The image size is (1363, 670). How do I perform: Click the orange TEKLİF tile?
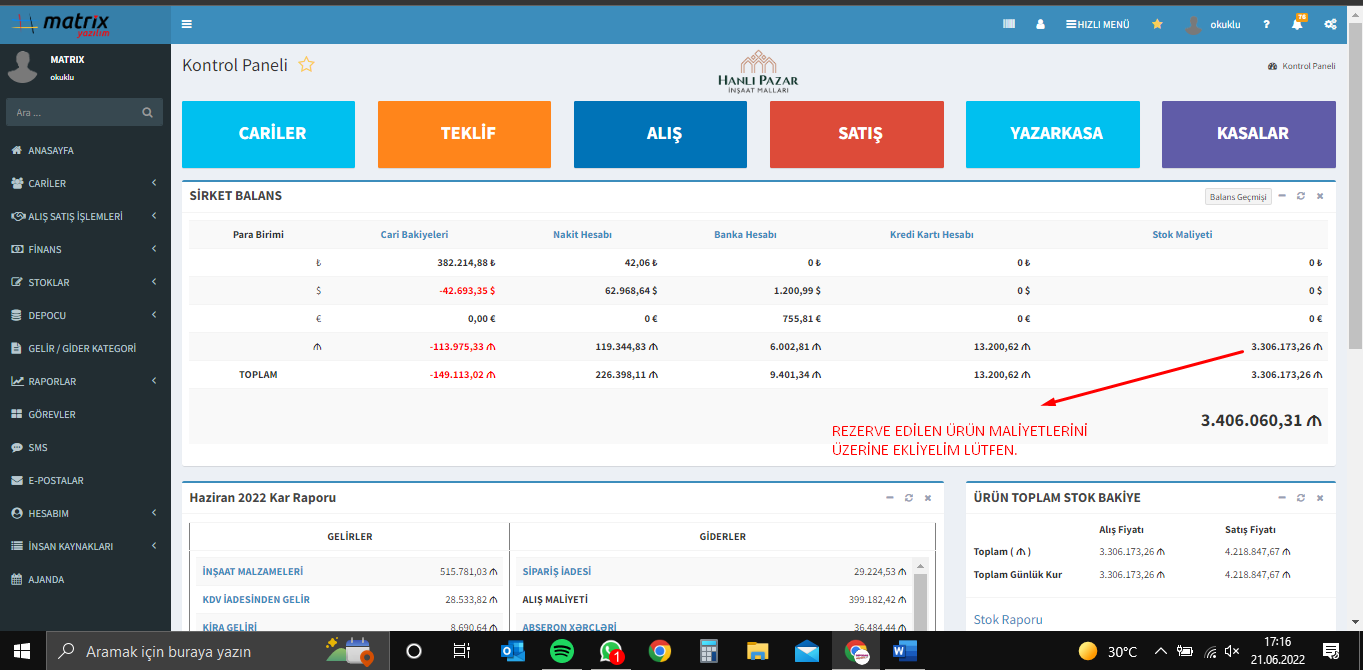point(464,133)
